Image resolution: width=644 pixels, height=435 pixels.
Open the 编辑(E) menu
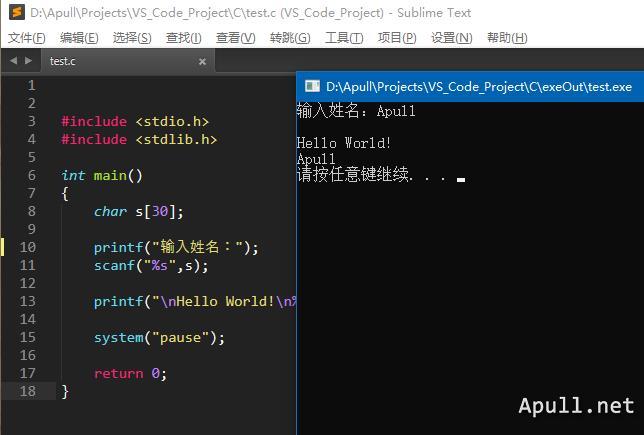pos(79,38)
